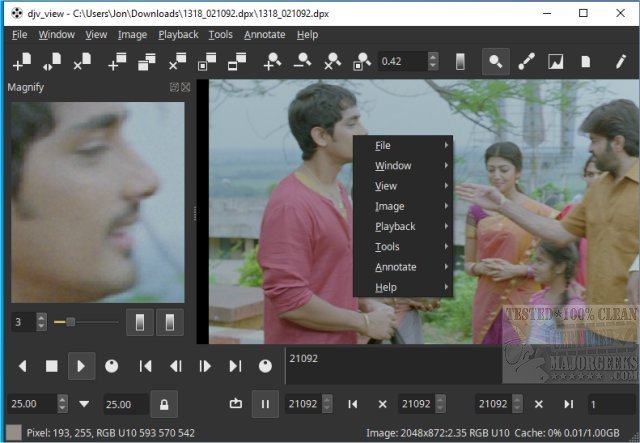Open the histogram tool
The image size is (640, 443).
click(556, 62)
